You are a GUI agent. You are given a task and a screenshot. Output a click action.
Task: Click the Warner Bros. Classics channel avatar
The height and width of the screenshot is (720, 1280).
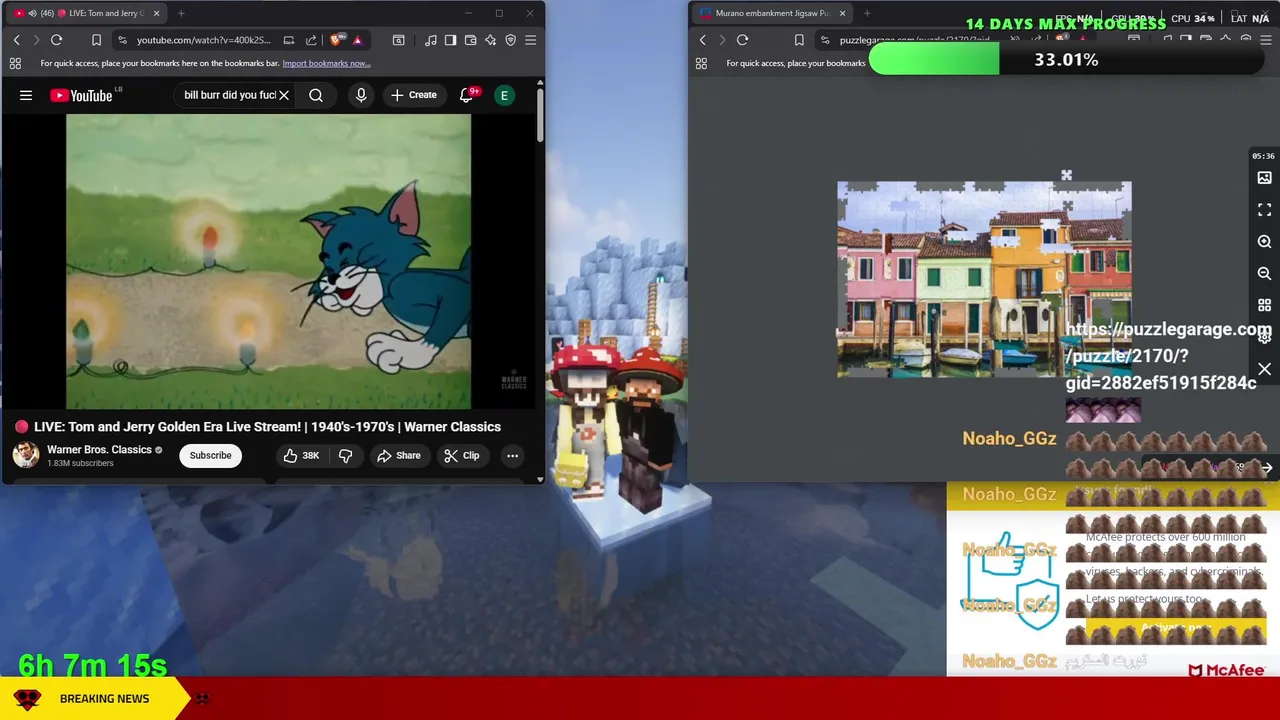26,455
